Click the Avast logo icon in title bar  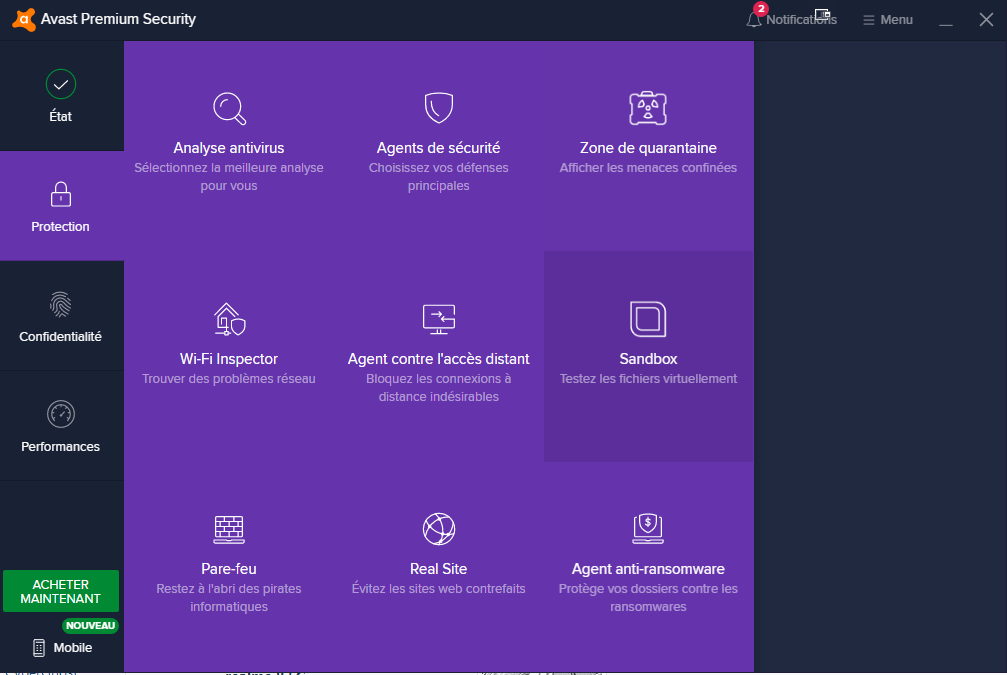click(x=24, y=19)
